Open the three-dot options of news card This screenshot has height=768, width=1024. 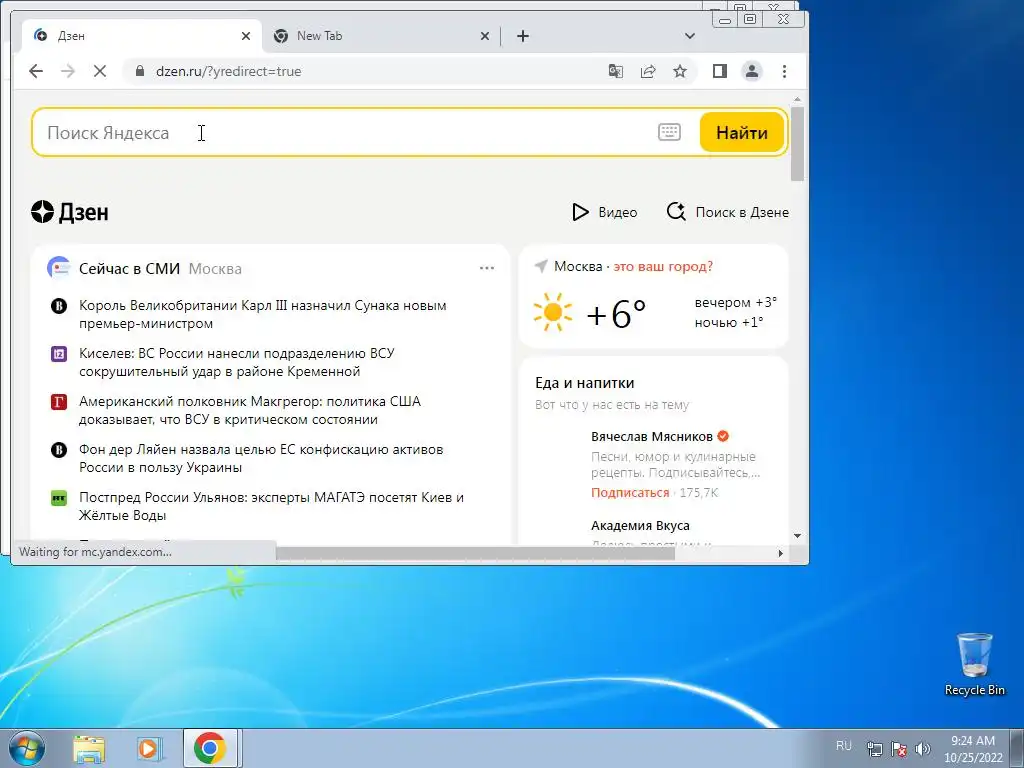[x=487, y=268]
